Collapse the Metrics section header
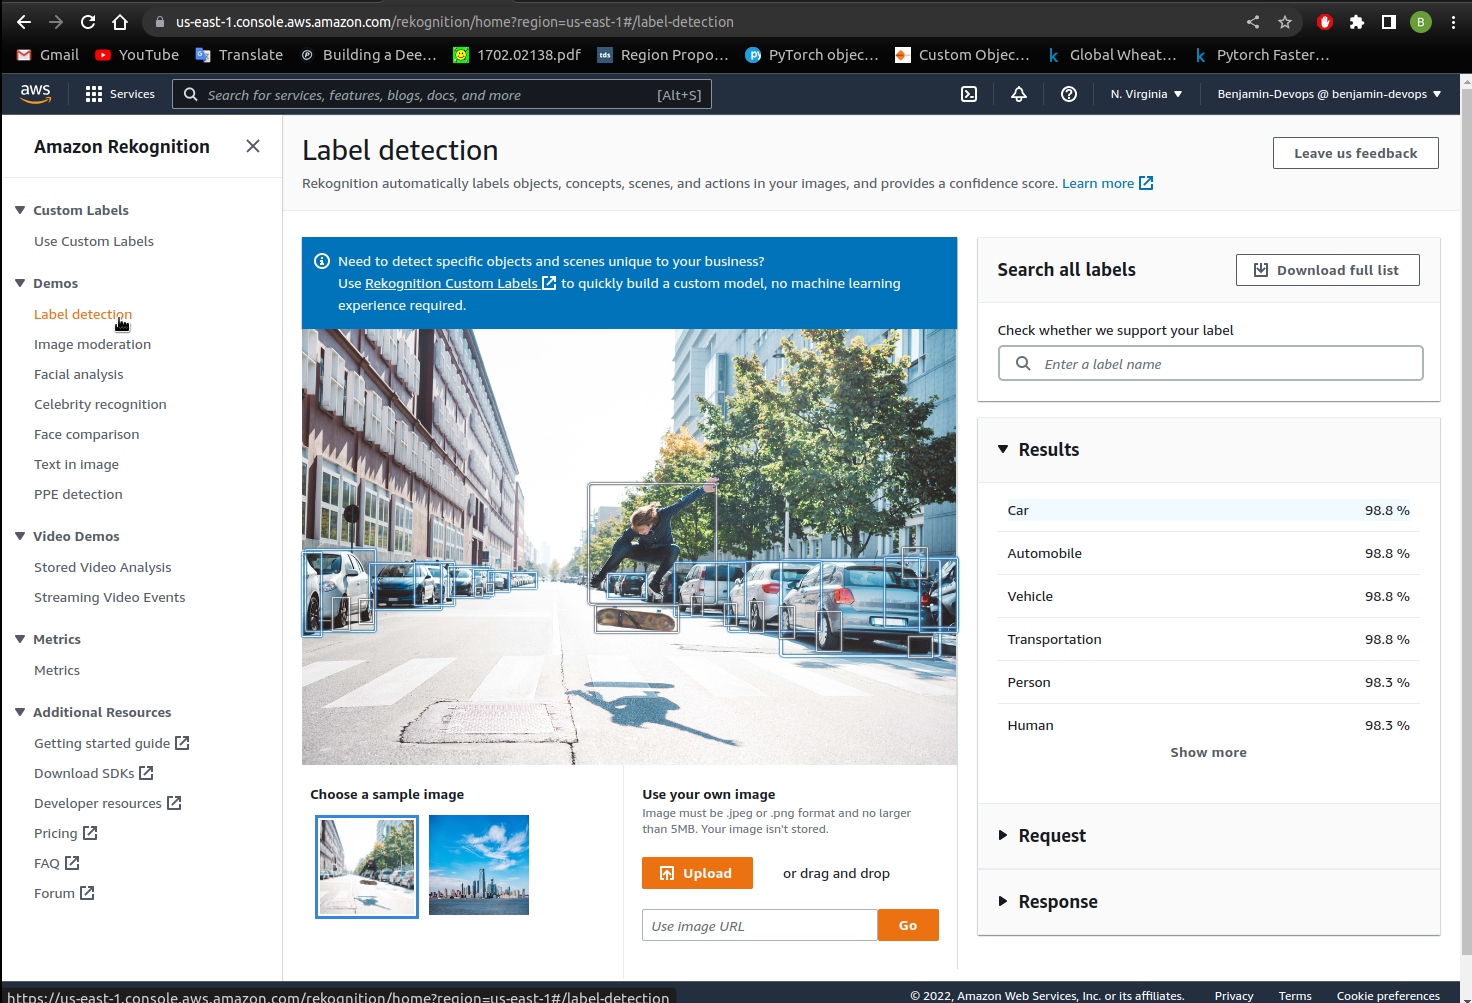The height and width of the screenshot is (1003, 1472). pyautogui.click(x=20, y=639)
